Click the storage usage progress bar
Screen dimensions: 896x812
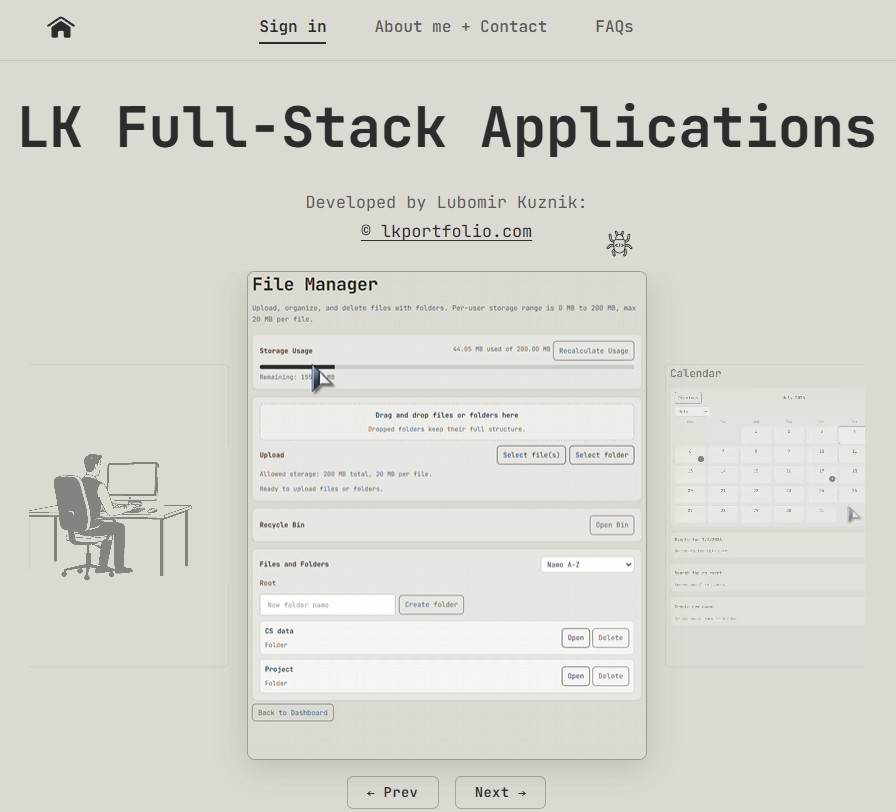(446, 367)
